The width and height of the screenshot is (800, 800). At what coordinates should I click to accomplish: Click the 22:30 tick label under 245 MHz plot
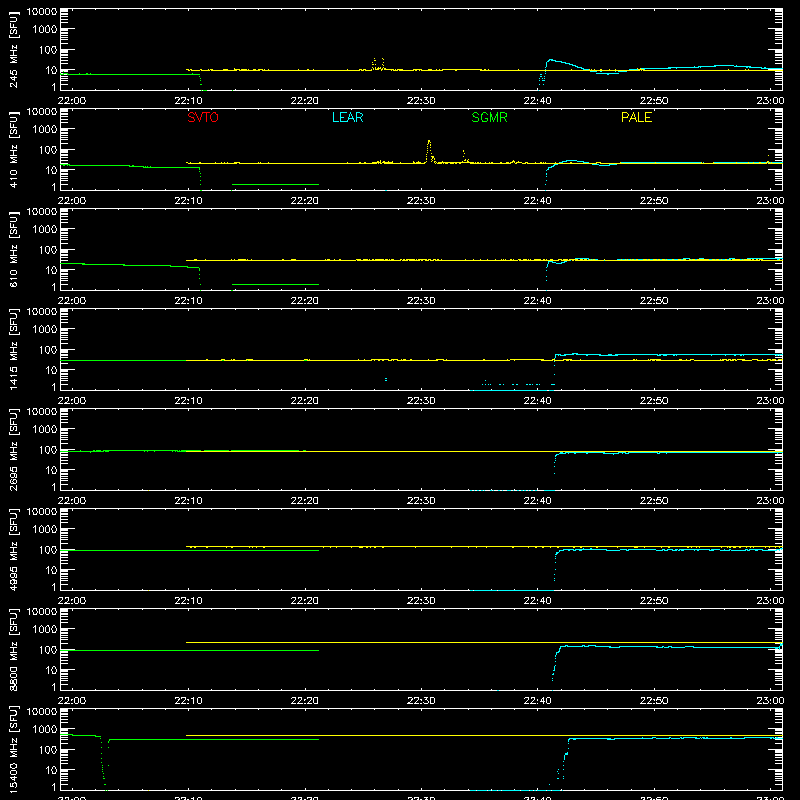tap(421, 101)
